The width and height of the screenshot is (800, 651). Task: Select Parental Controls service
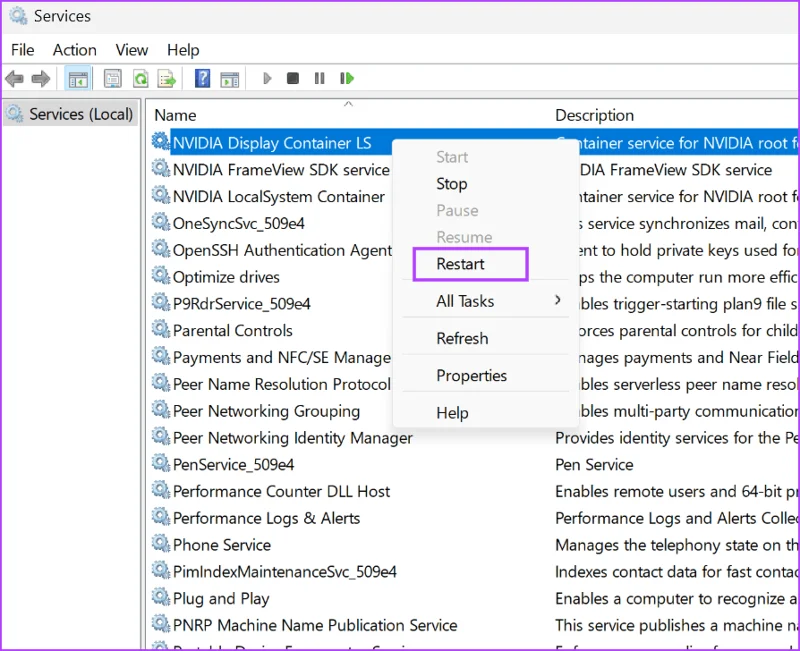click(x=233, y=331)
